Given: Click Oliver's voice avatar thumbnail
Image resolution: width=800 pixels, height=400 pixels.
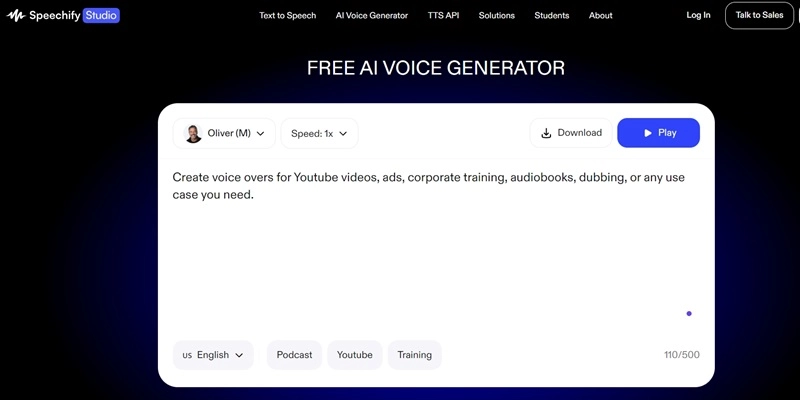Looking at the screenshot, I should click(x=194, y=133).
